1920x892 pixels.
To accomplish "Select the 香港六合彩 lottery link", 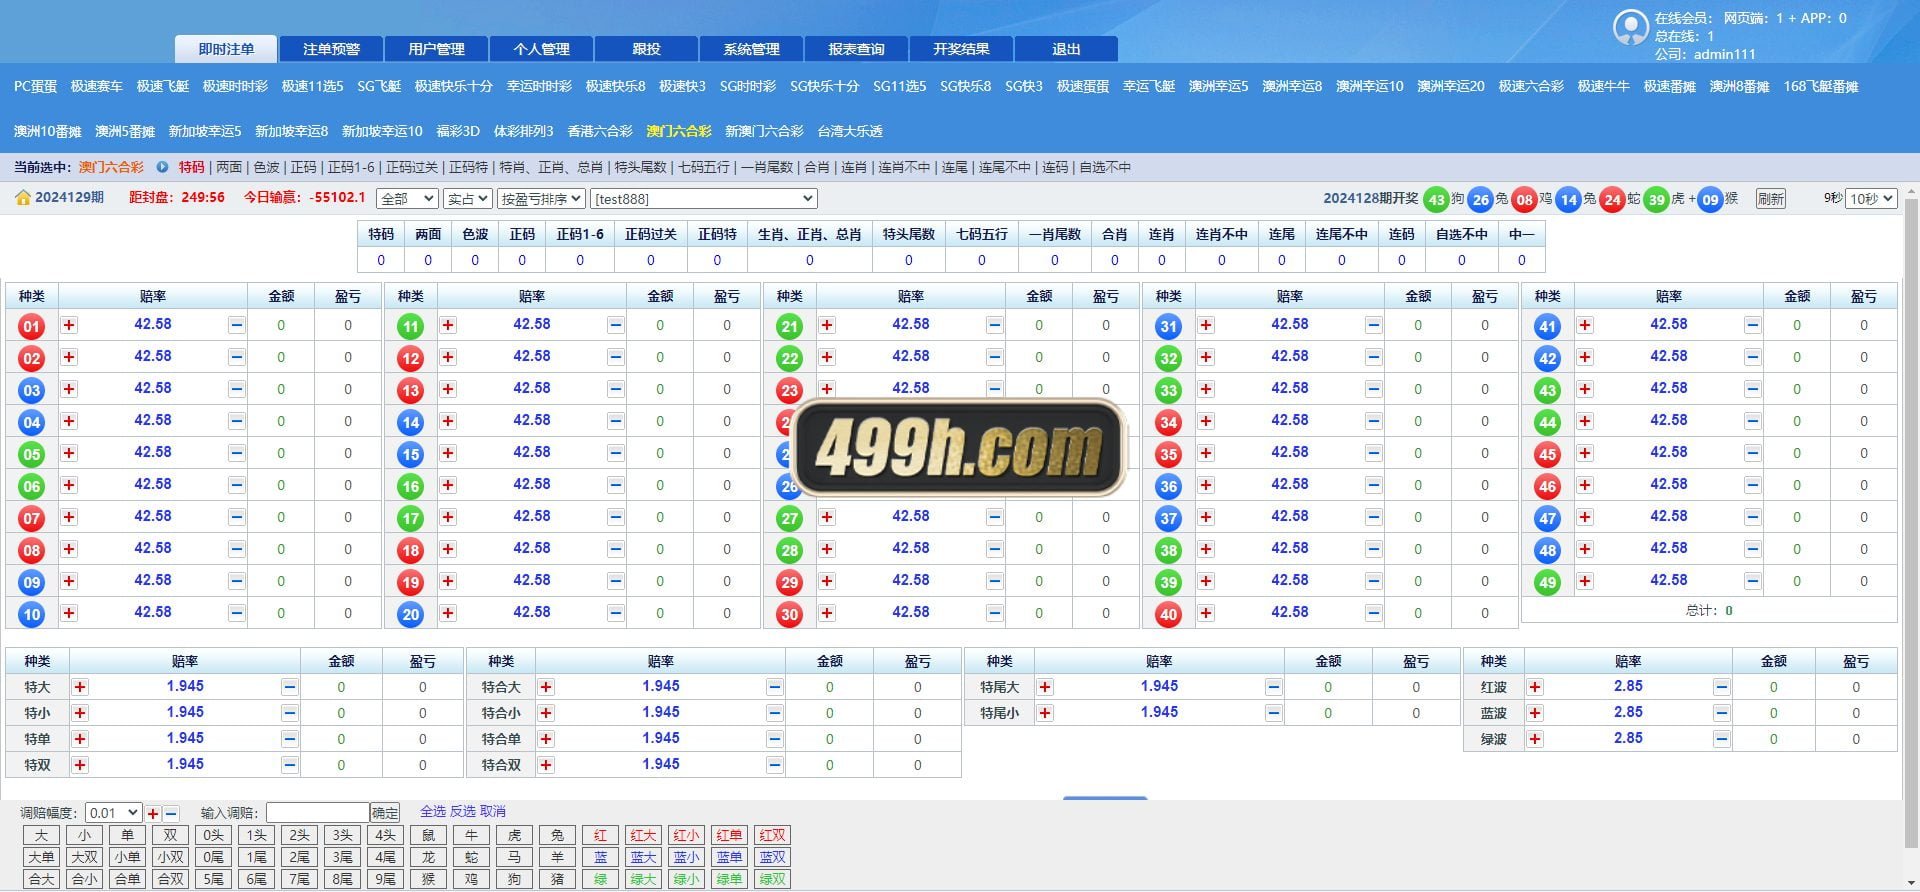I will pyautogui.click(x=600, y=131).
